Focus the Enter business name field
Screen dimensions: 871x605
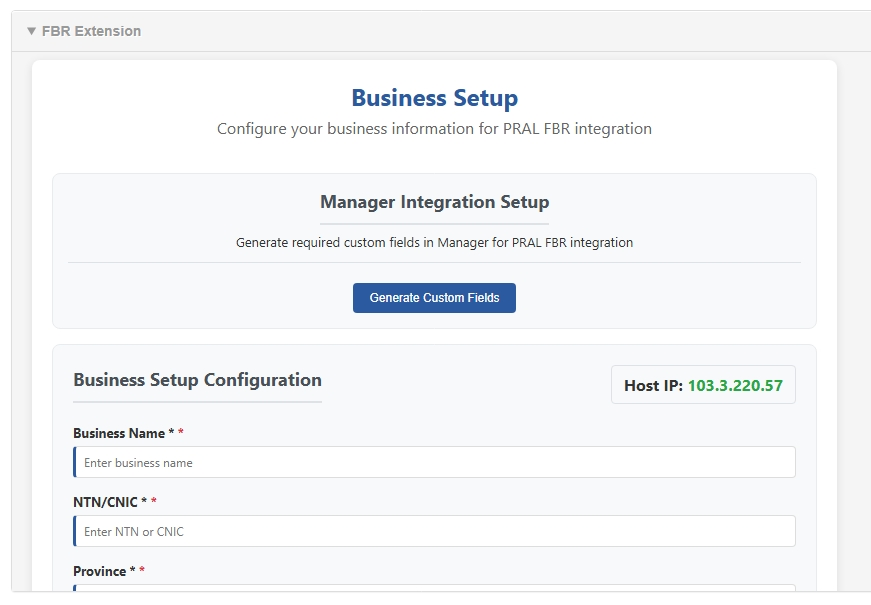[x=434, y=462]
